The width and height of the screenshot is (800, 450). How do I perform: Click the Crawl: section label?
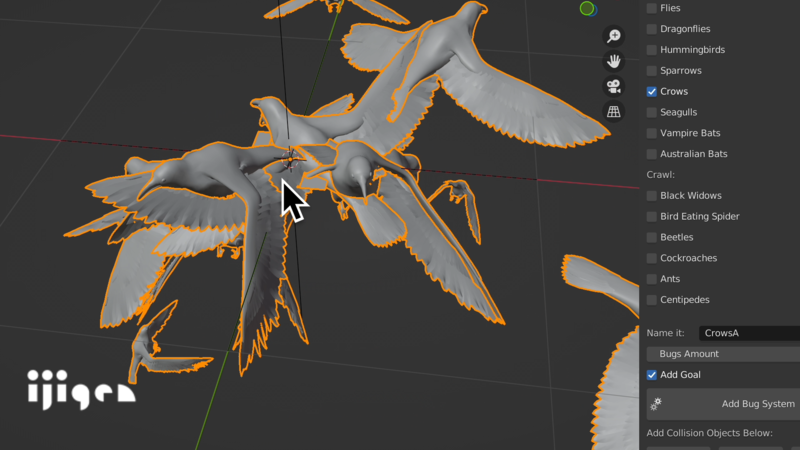pyautogui.click(x=660, y=174)
